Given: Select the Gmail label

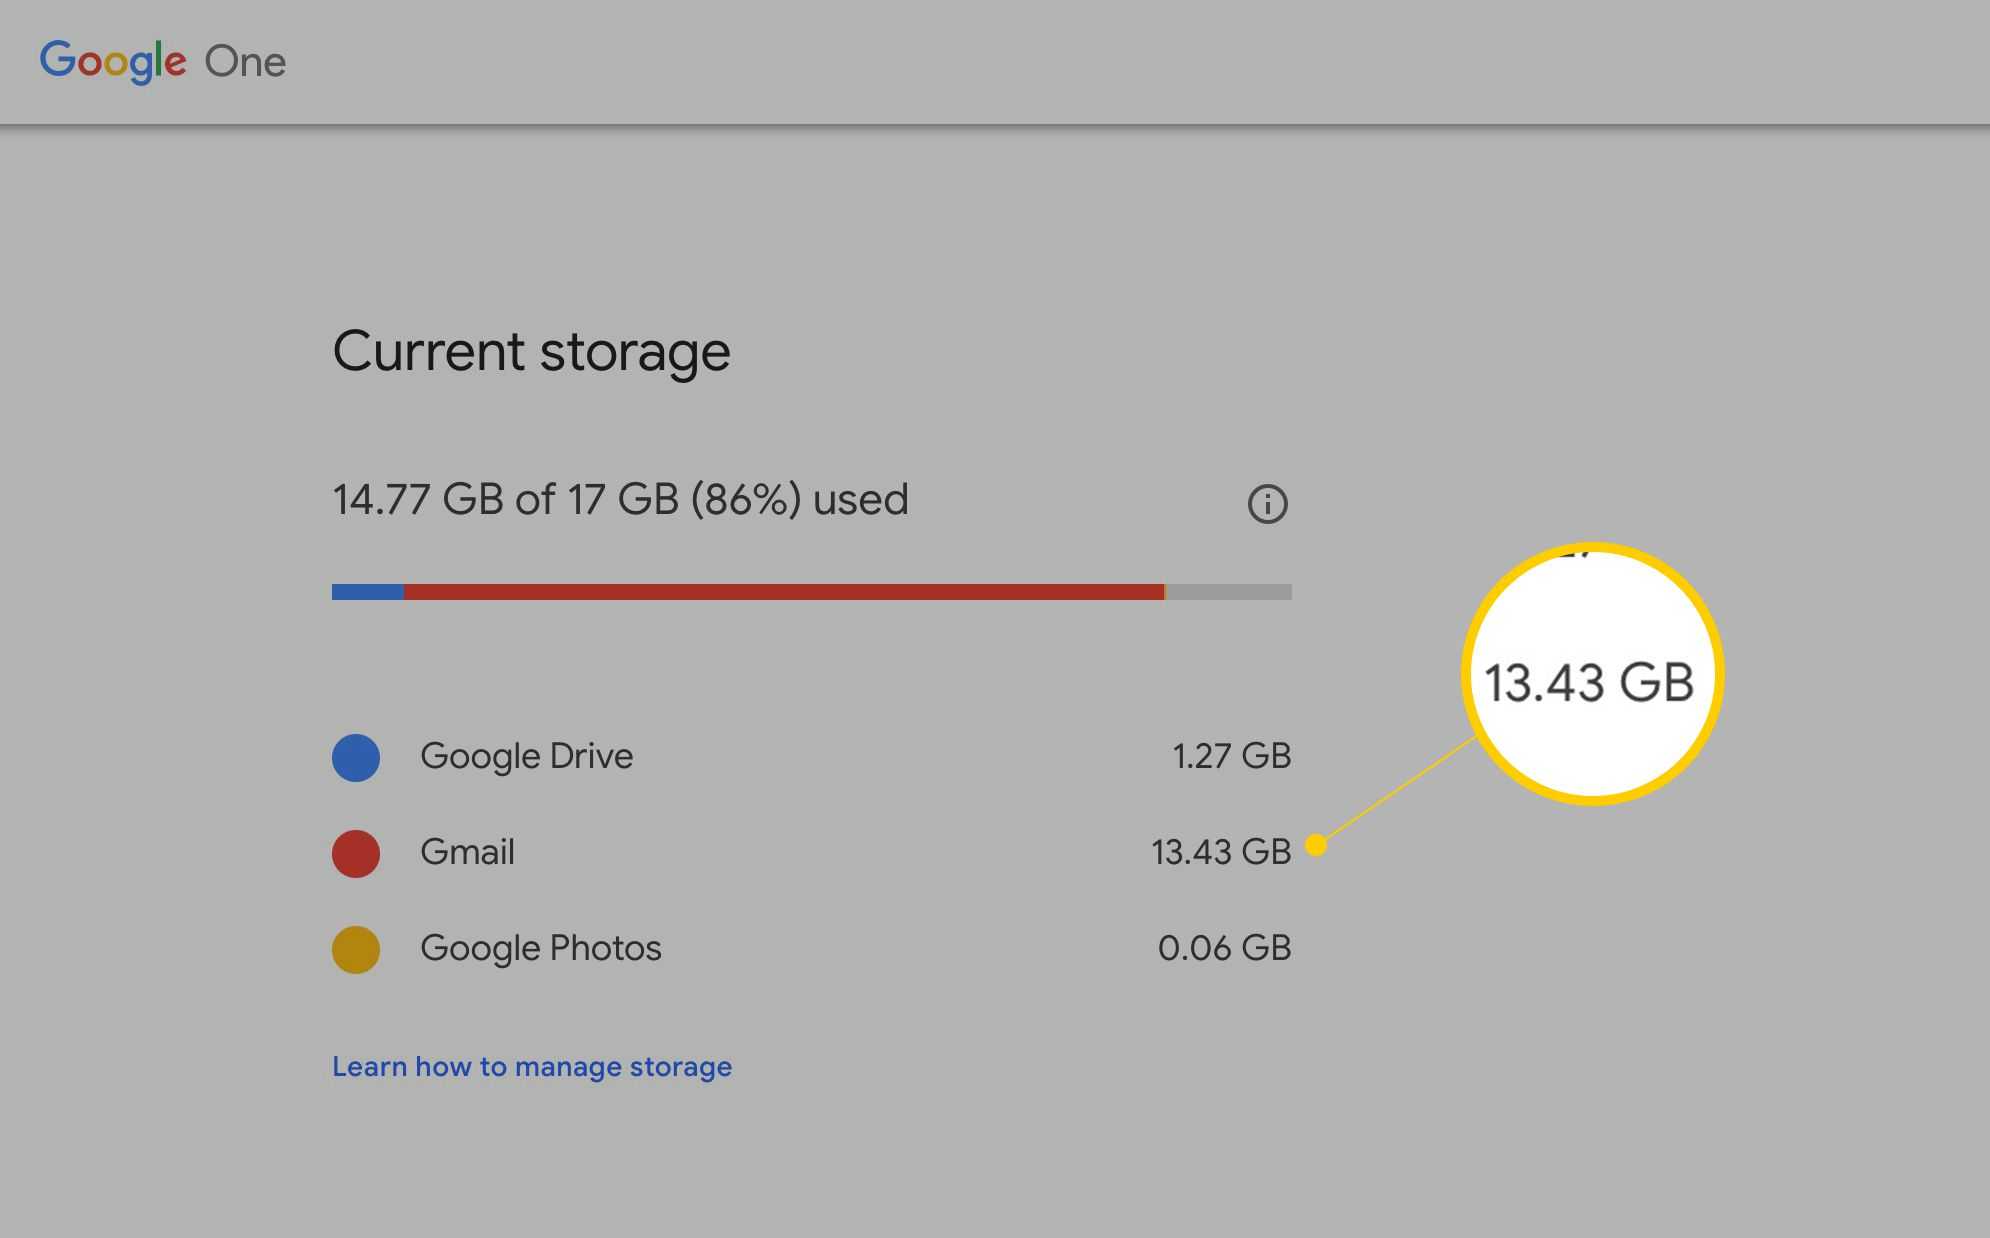Looking at the screenshot, I should coord(467,852).
